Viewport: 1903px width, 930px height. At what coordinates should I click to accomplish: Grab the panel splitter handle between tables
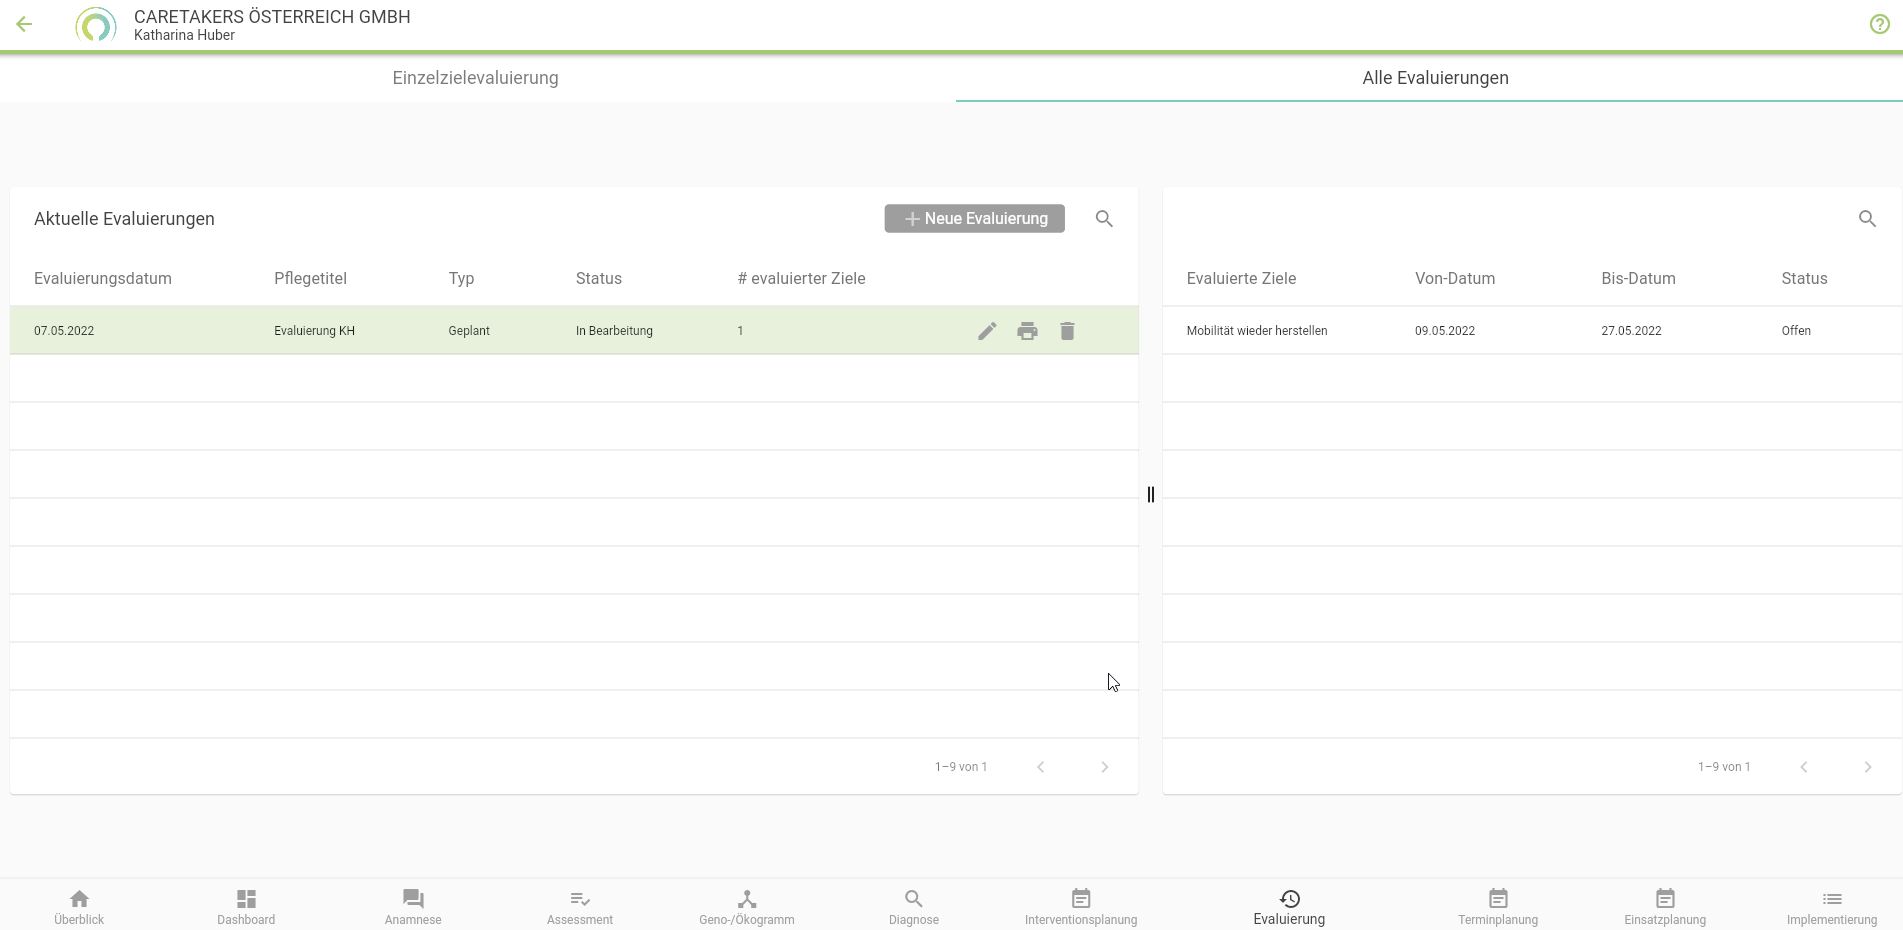1151,495
